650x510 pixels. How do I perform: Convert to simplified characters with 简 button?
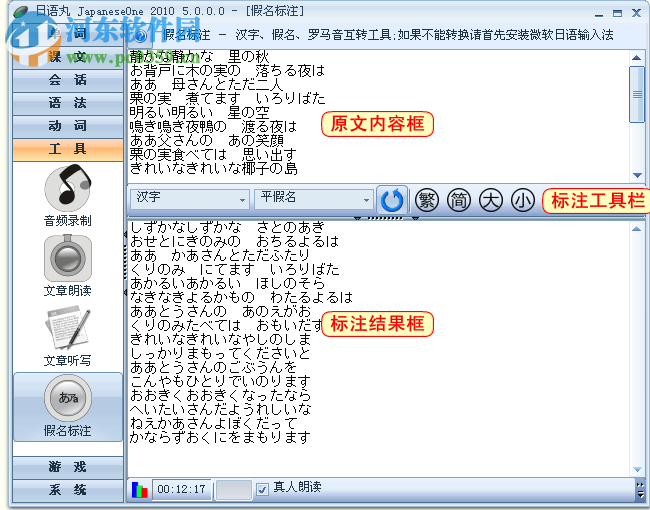click(x=458, y=200)
